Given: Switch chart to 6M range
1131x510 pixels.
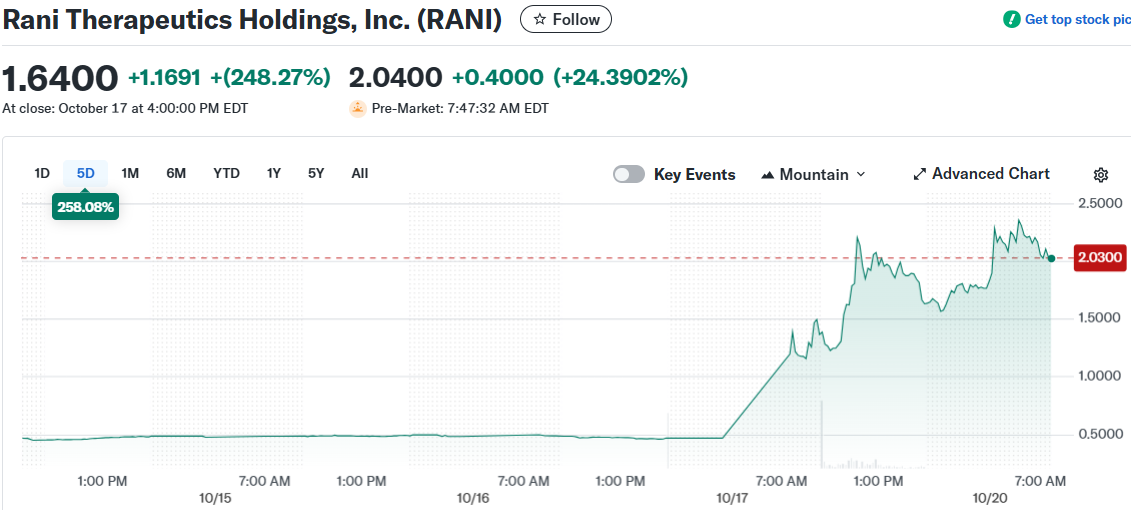Looking at the screenshot, I should (x=176, y=173).
